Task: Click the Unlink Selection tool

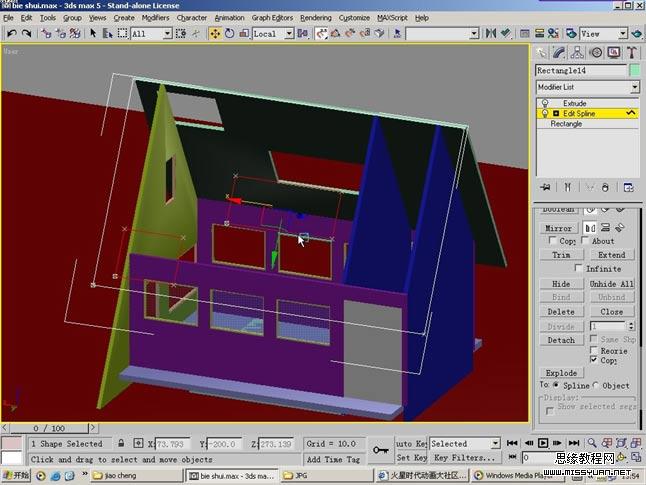Action: click(61, 33)
